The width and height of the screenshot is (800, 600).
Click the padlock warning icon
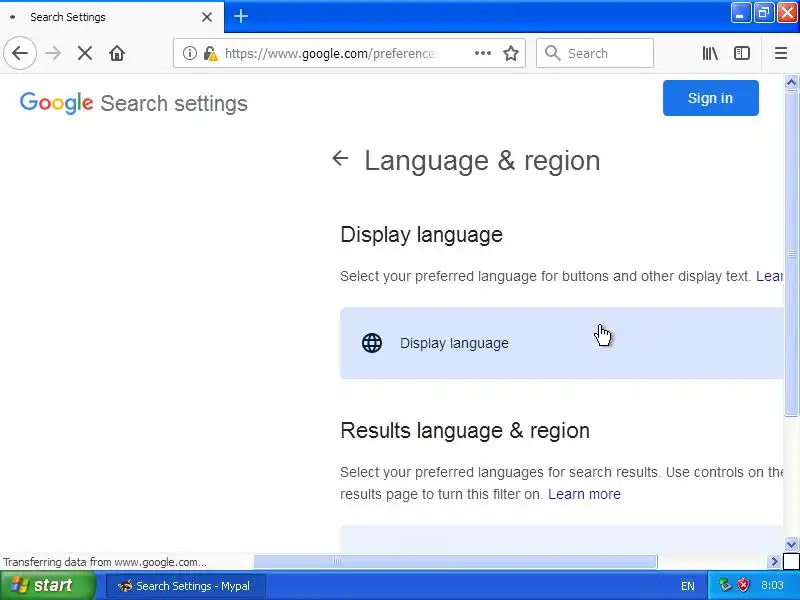pos(210,53)
